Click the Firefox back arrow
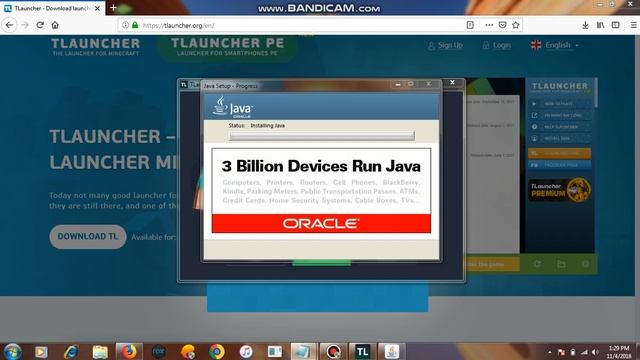 [9, 25]
